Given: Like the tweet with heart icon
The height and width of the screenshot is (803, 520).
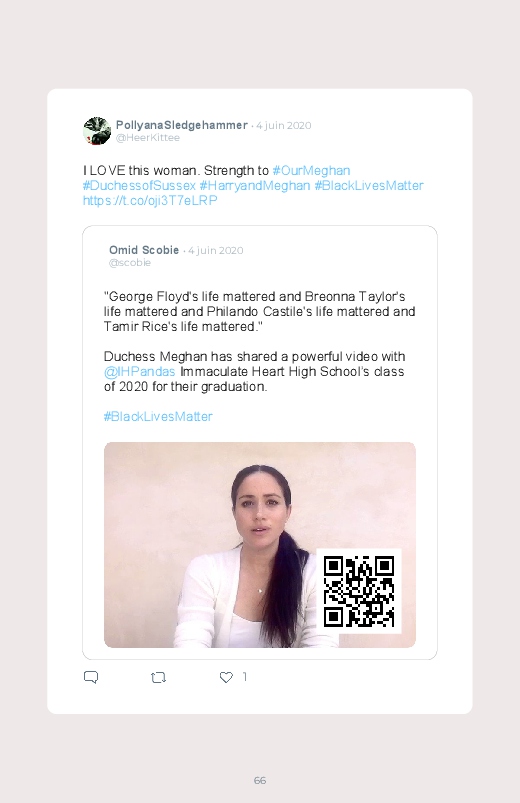Looking at the screenshot, I should [226, 678].
